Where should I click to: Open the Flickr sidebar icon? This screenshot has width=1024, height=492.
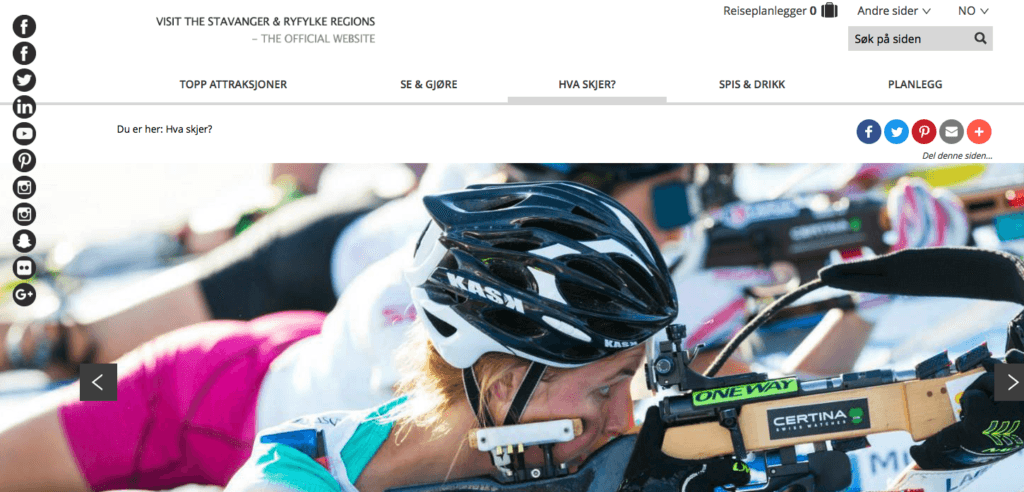[24, 268]
